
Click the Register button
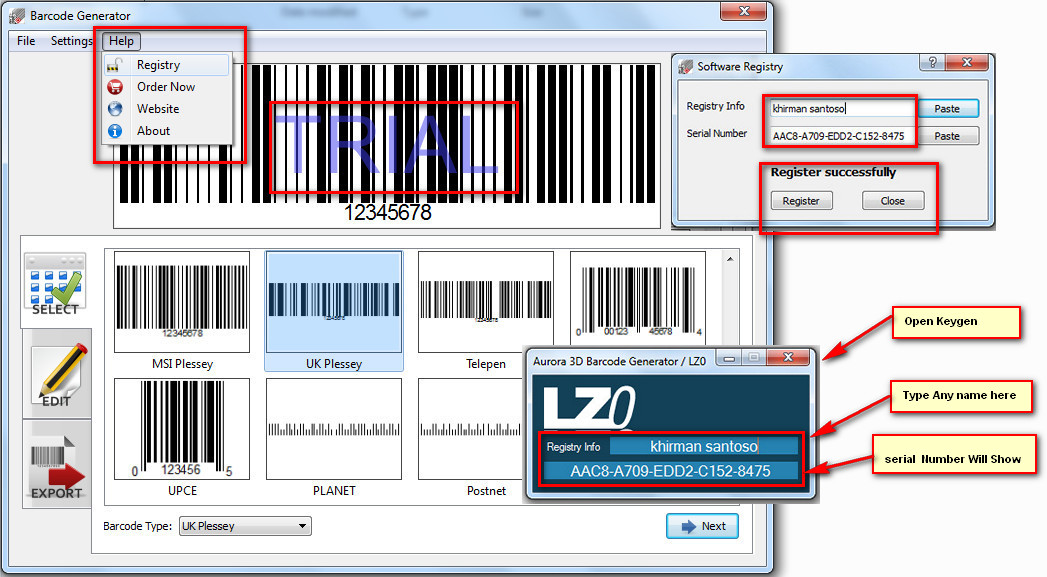point(801,201)
